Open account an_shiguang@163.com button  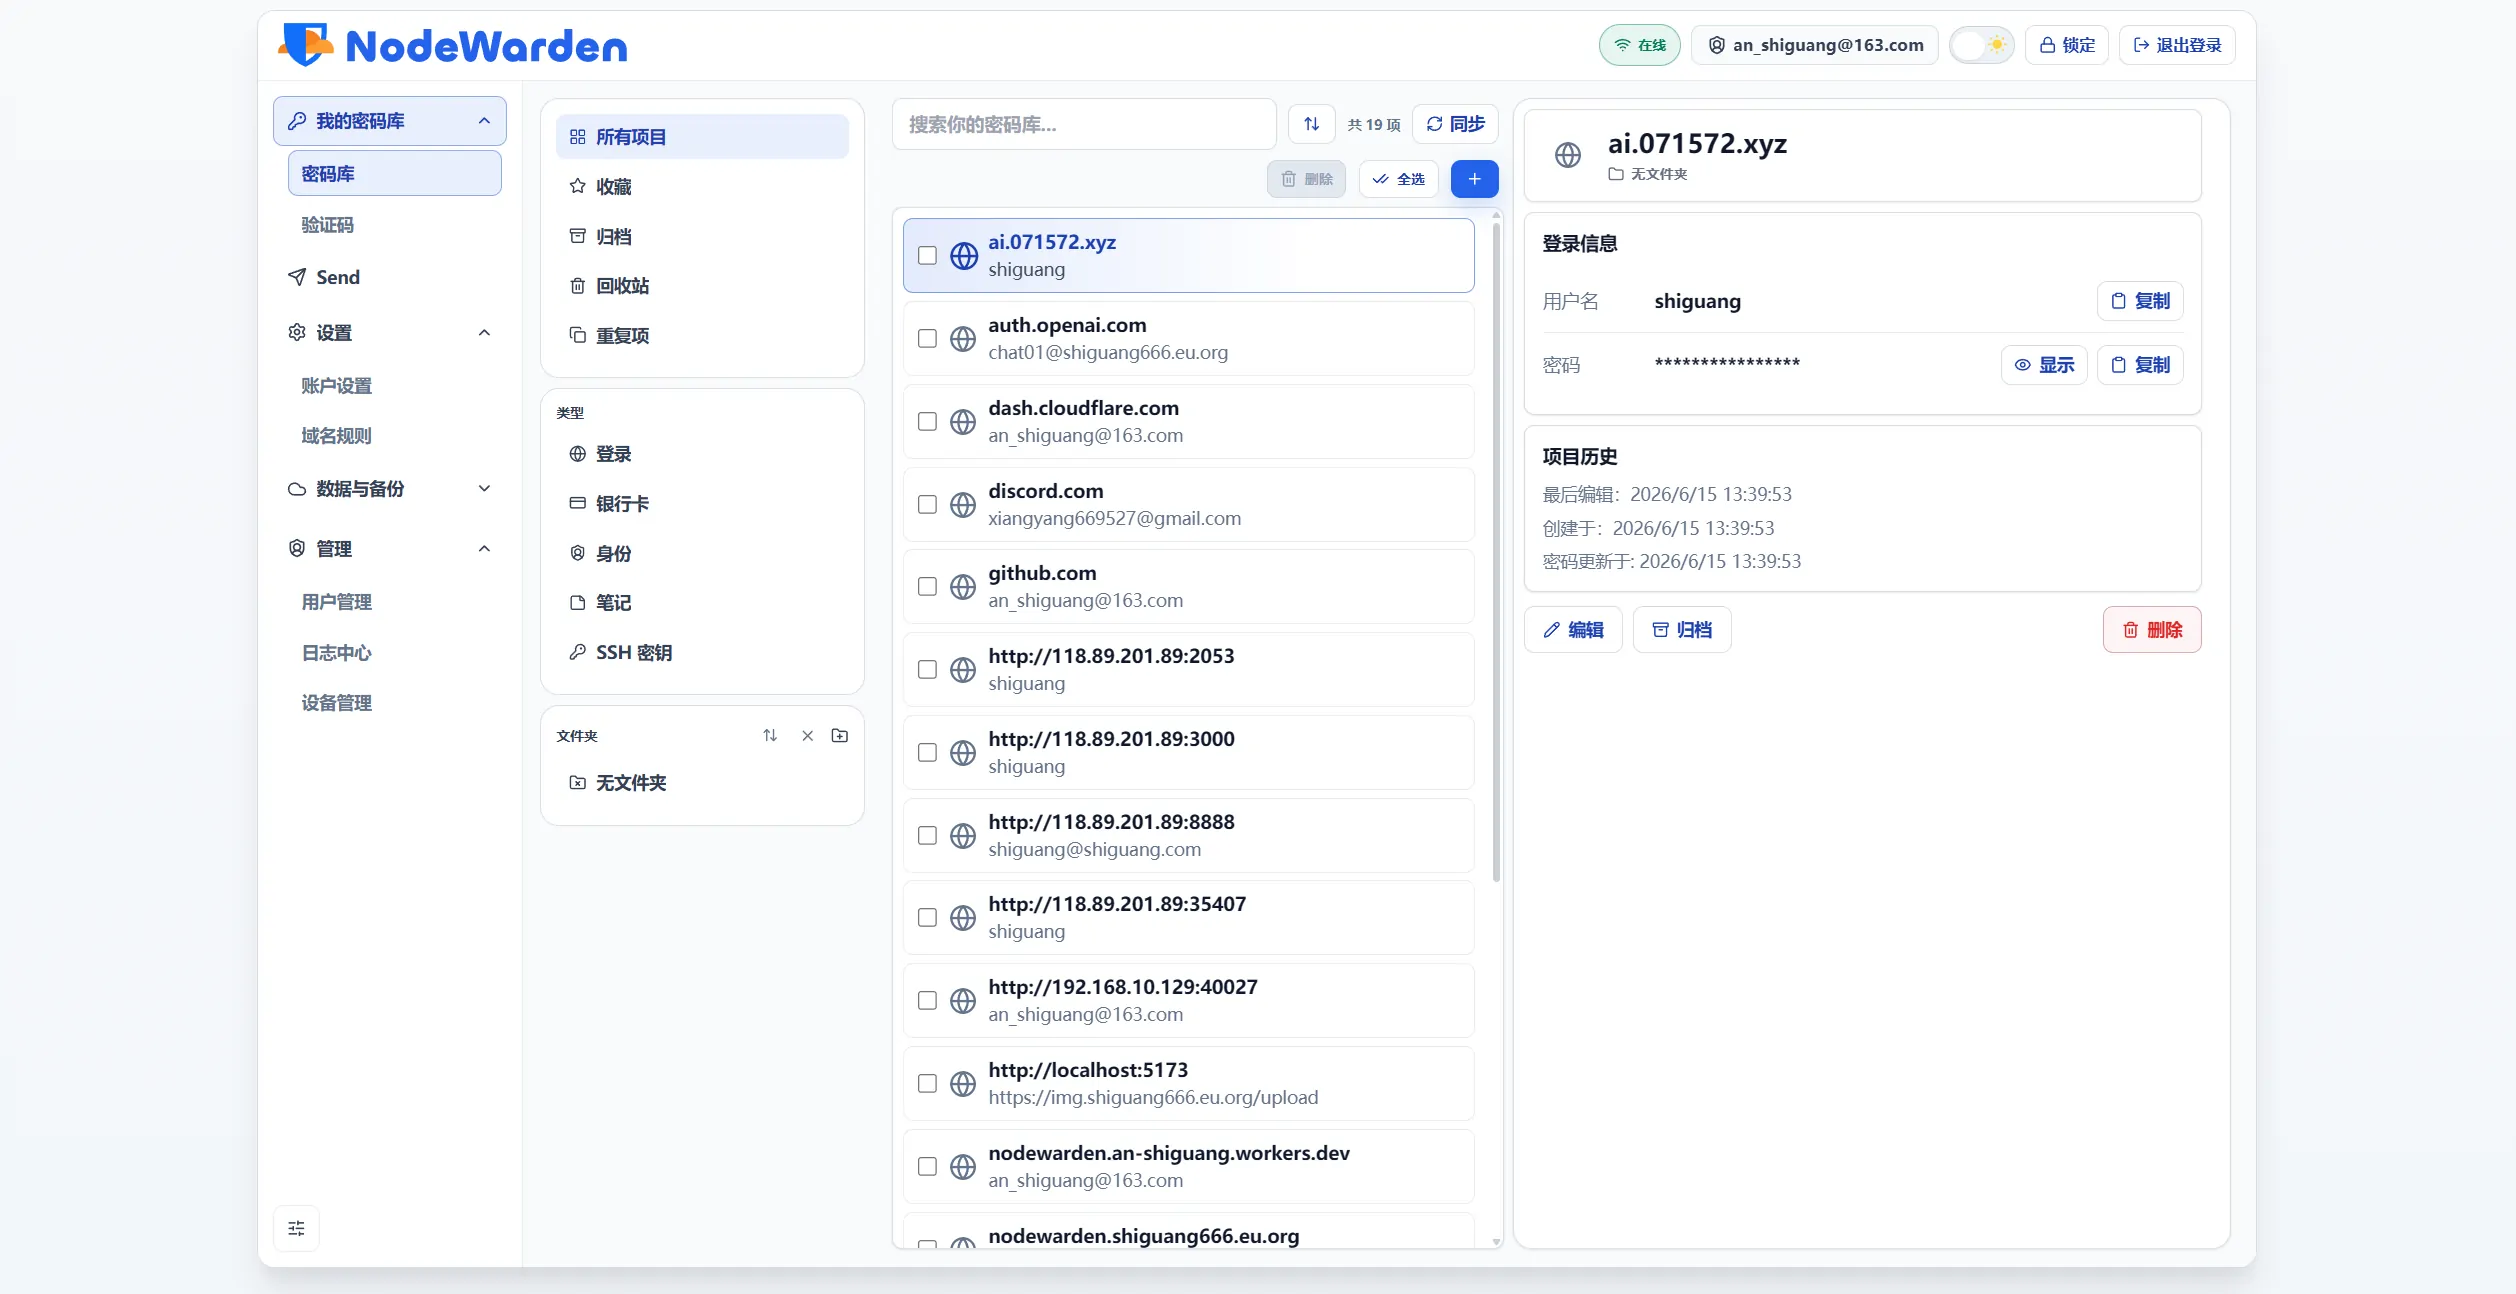(x=1815, y=45)
